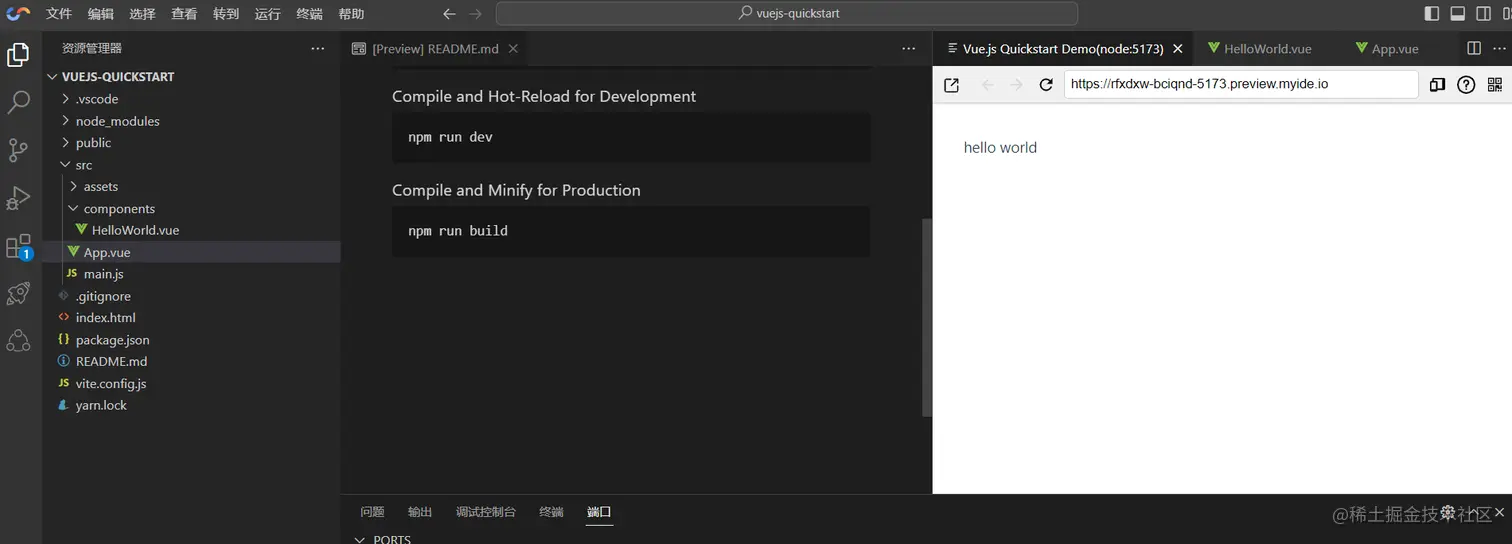Open README editor group more actions
This screenshot has width=1512, height=544.
click(x=908, y=48)
